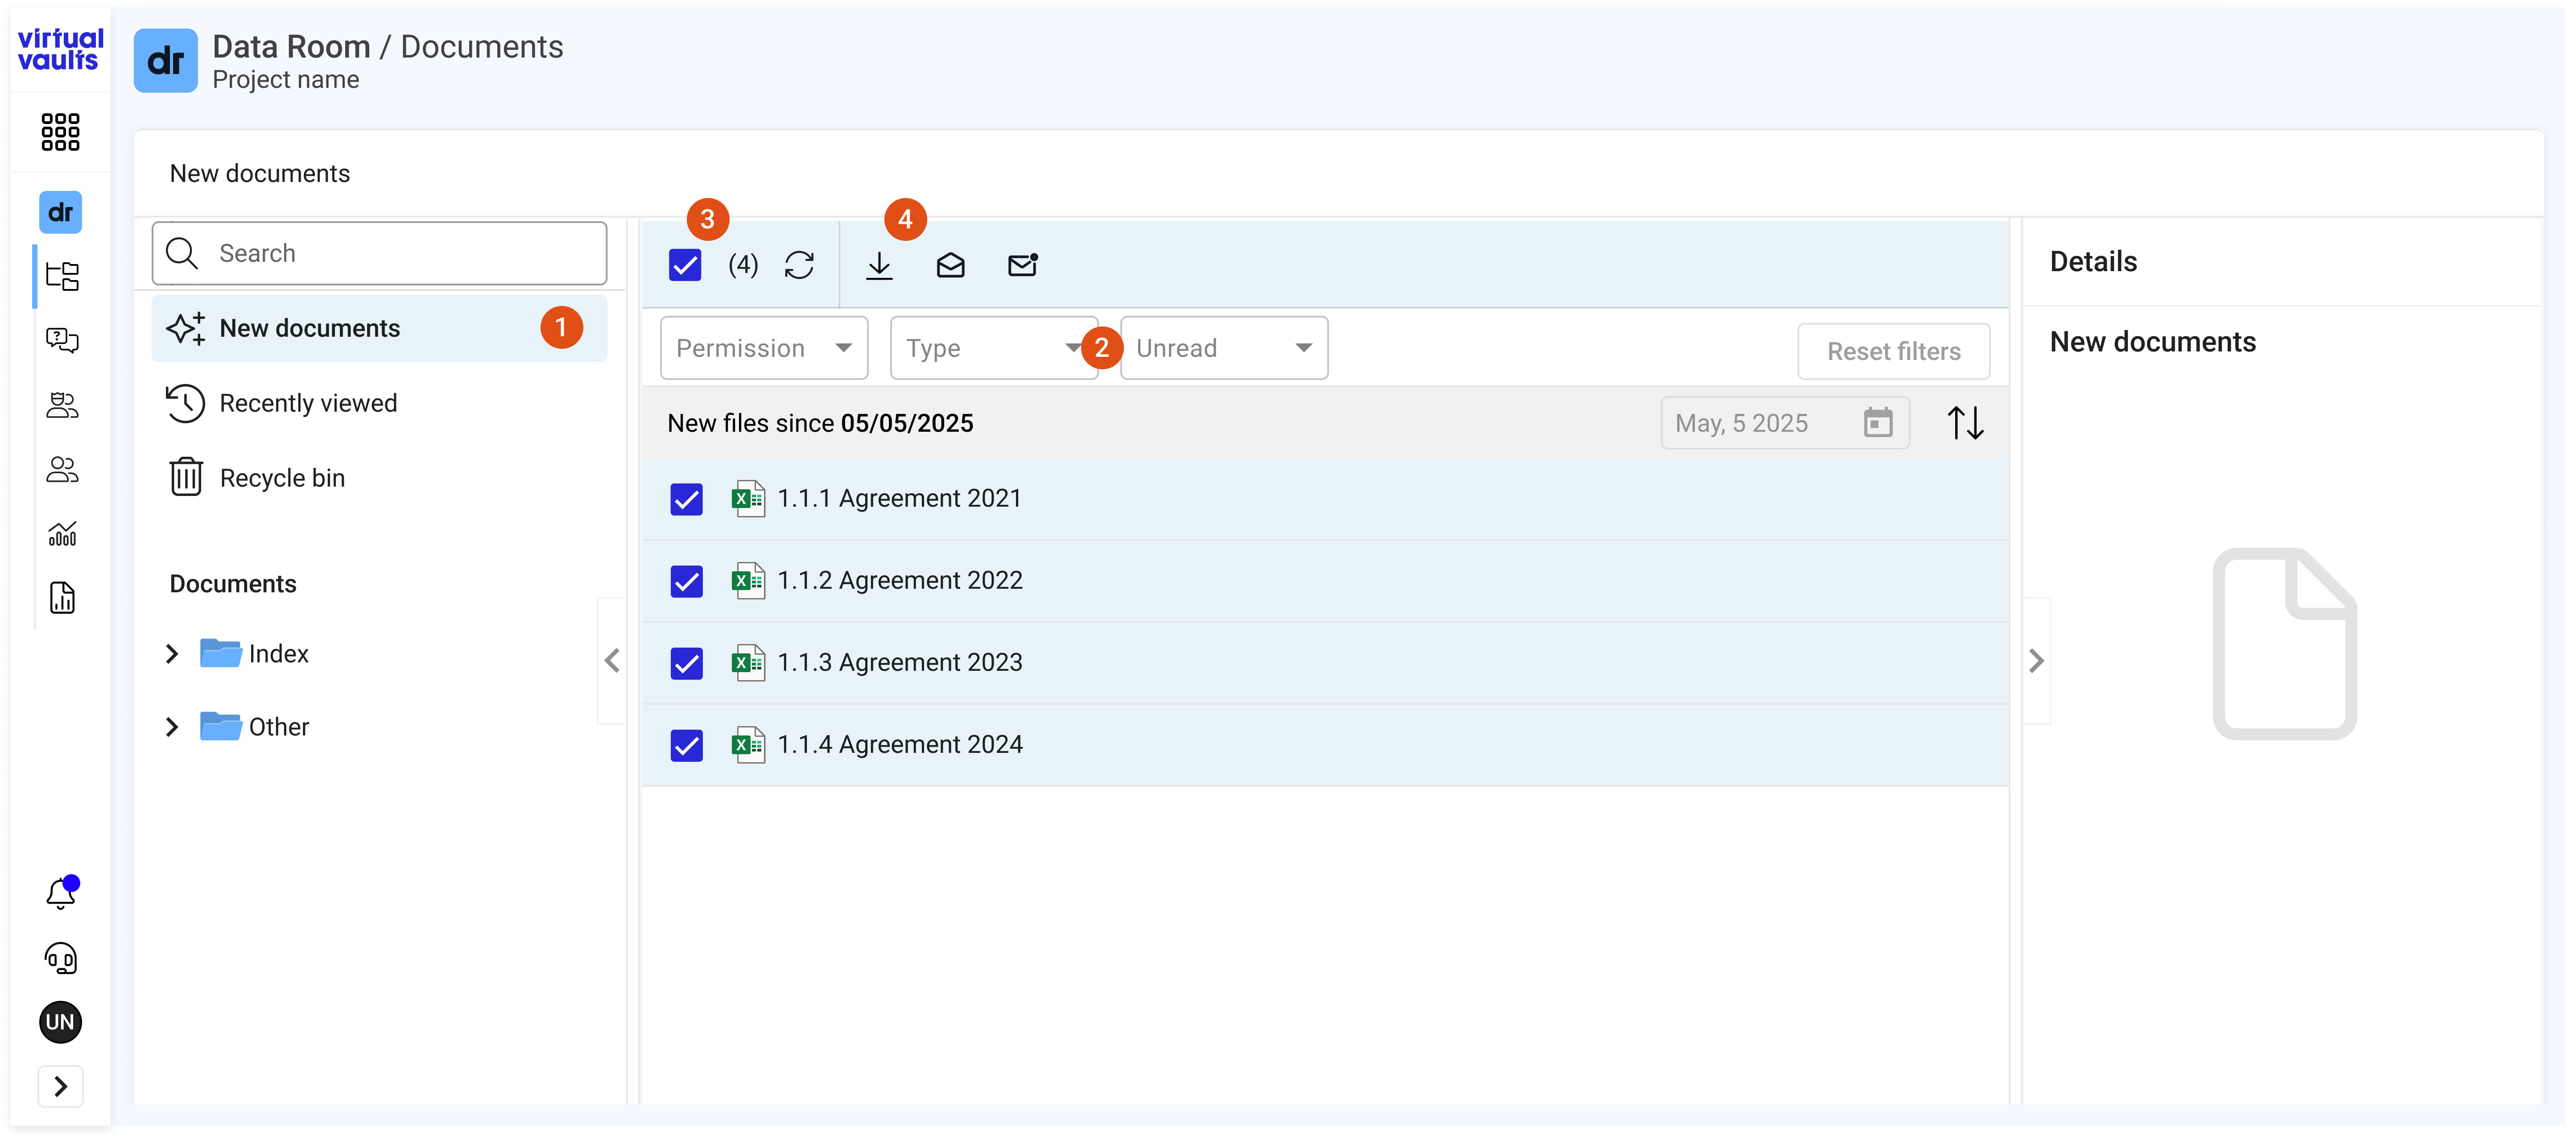Open the documents tree sidebar icon

62,276
